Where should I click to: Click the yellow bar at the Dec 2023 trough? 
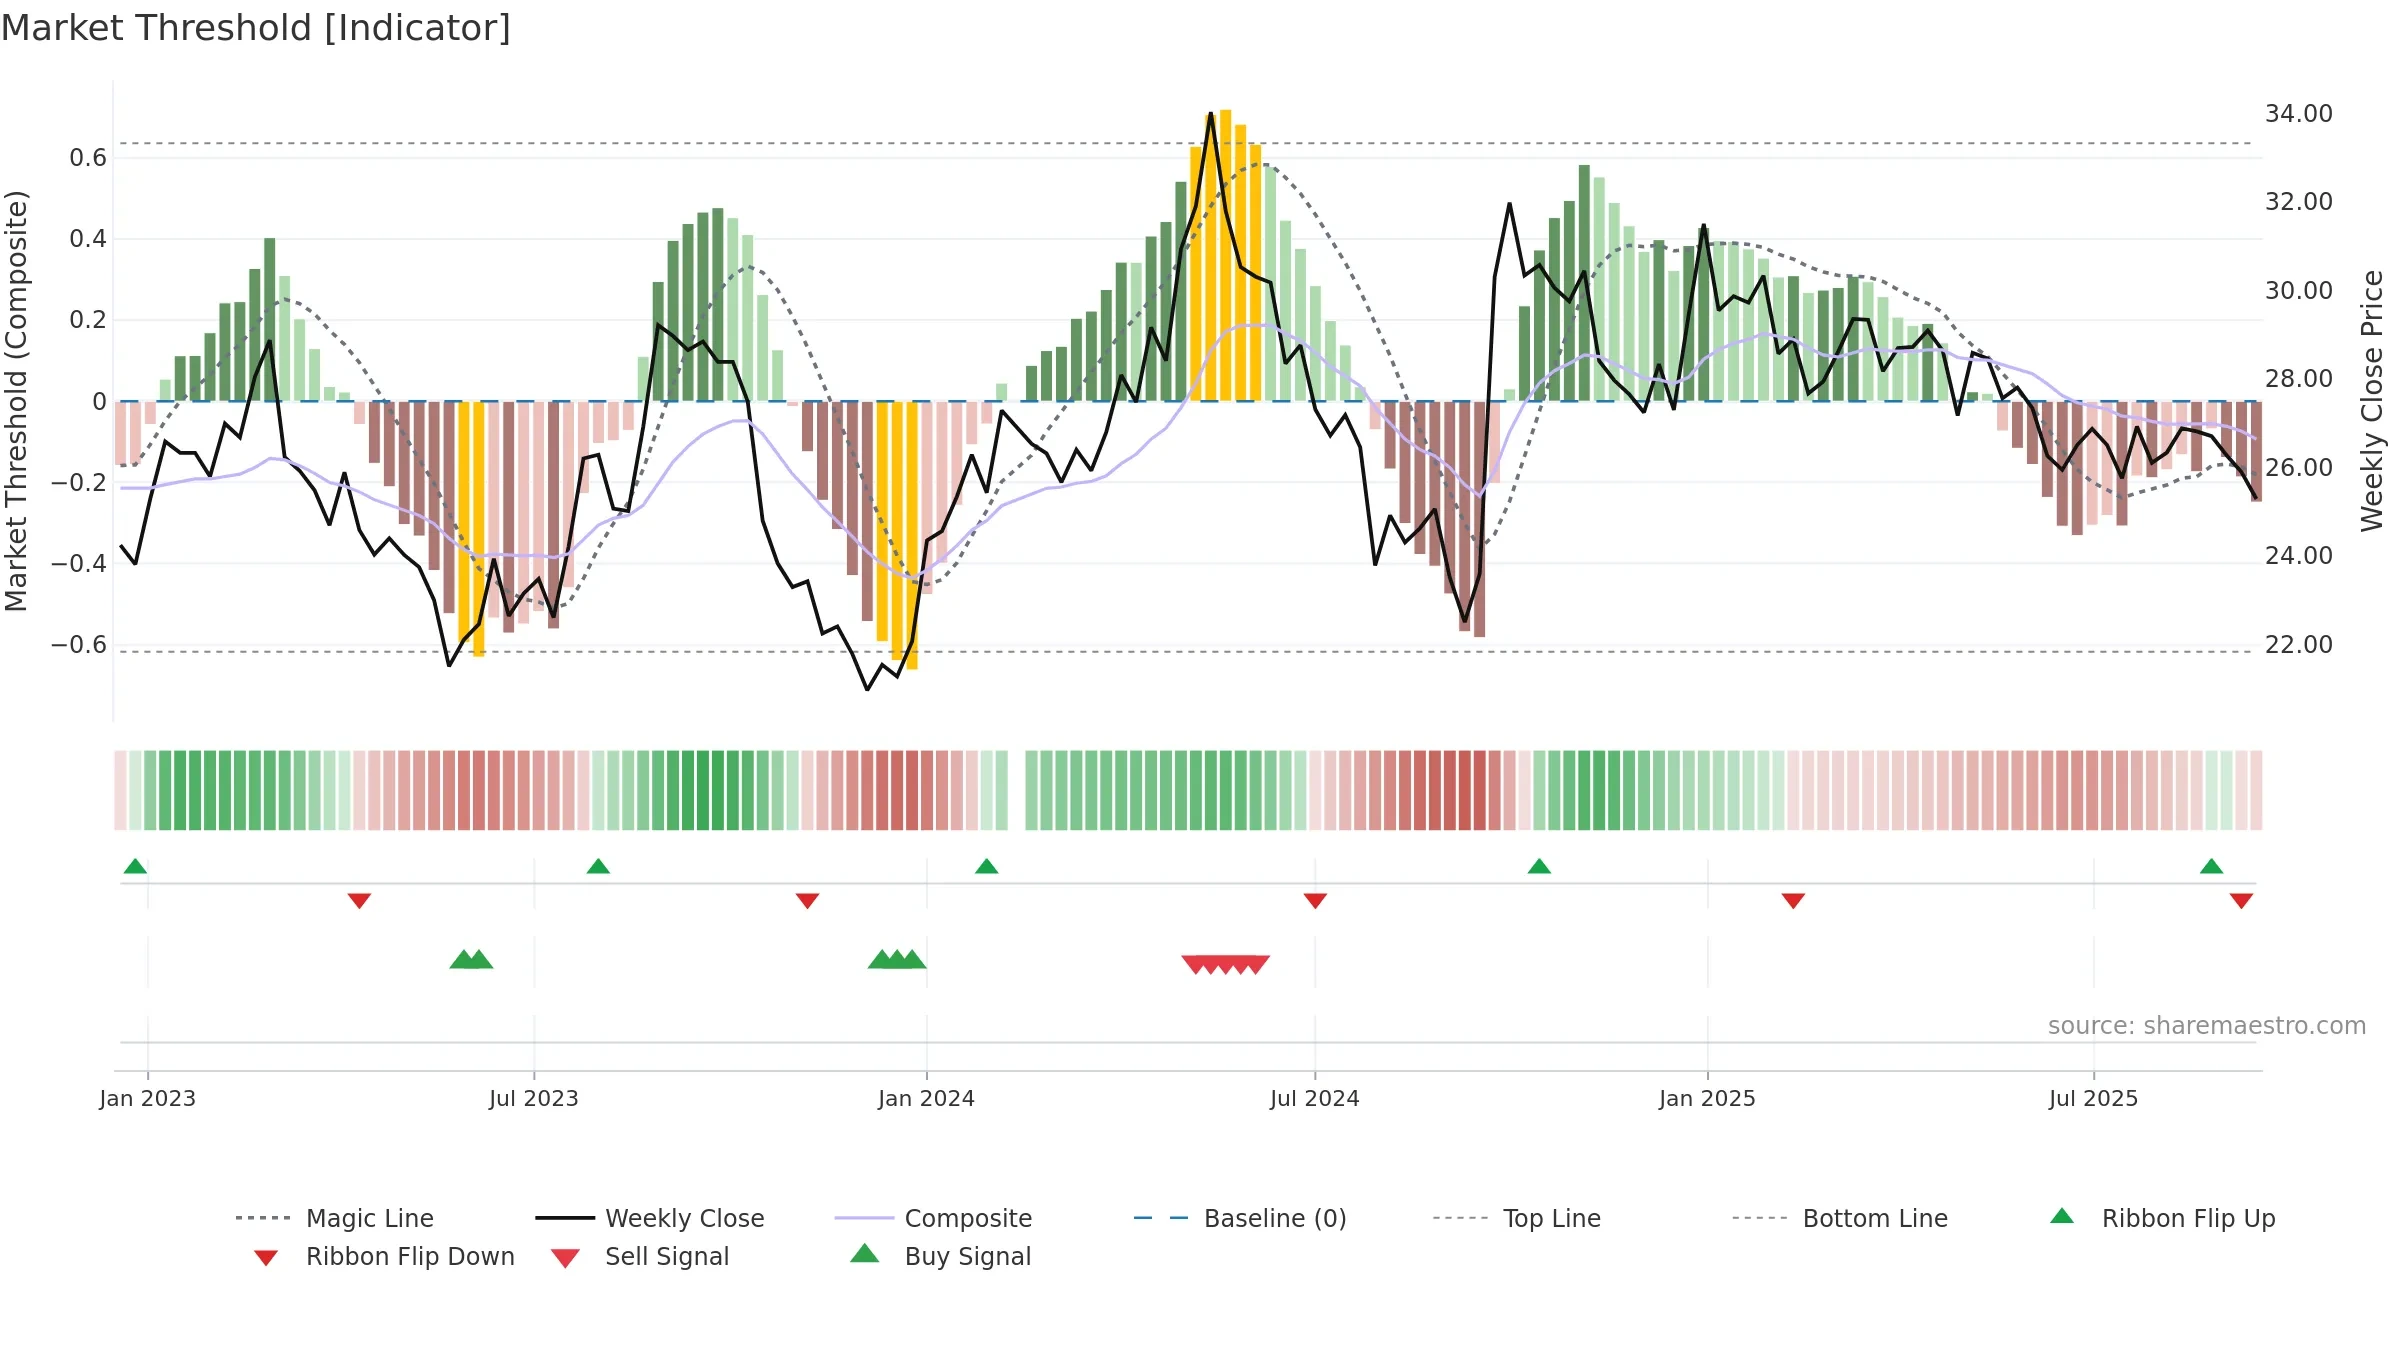tap(912, 535)
